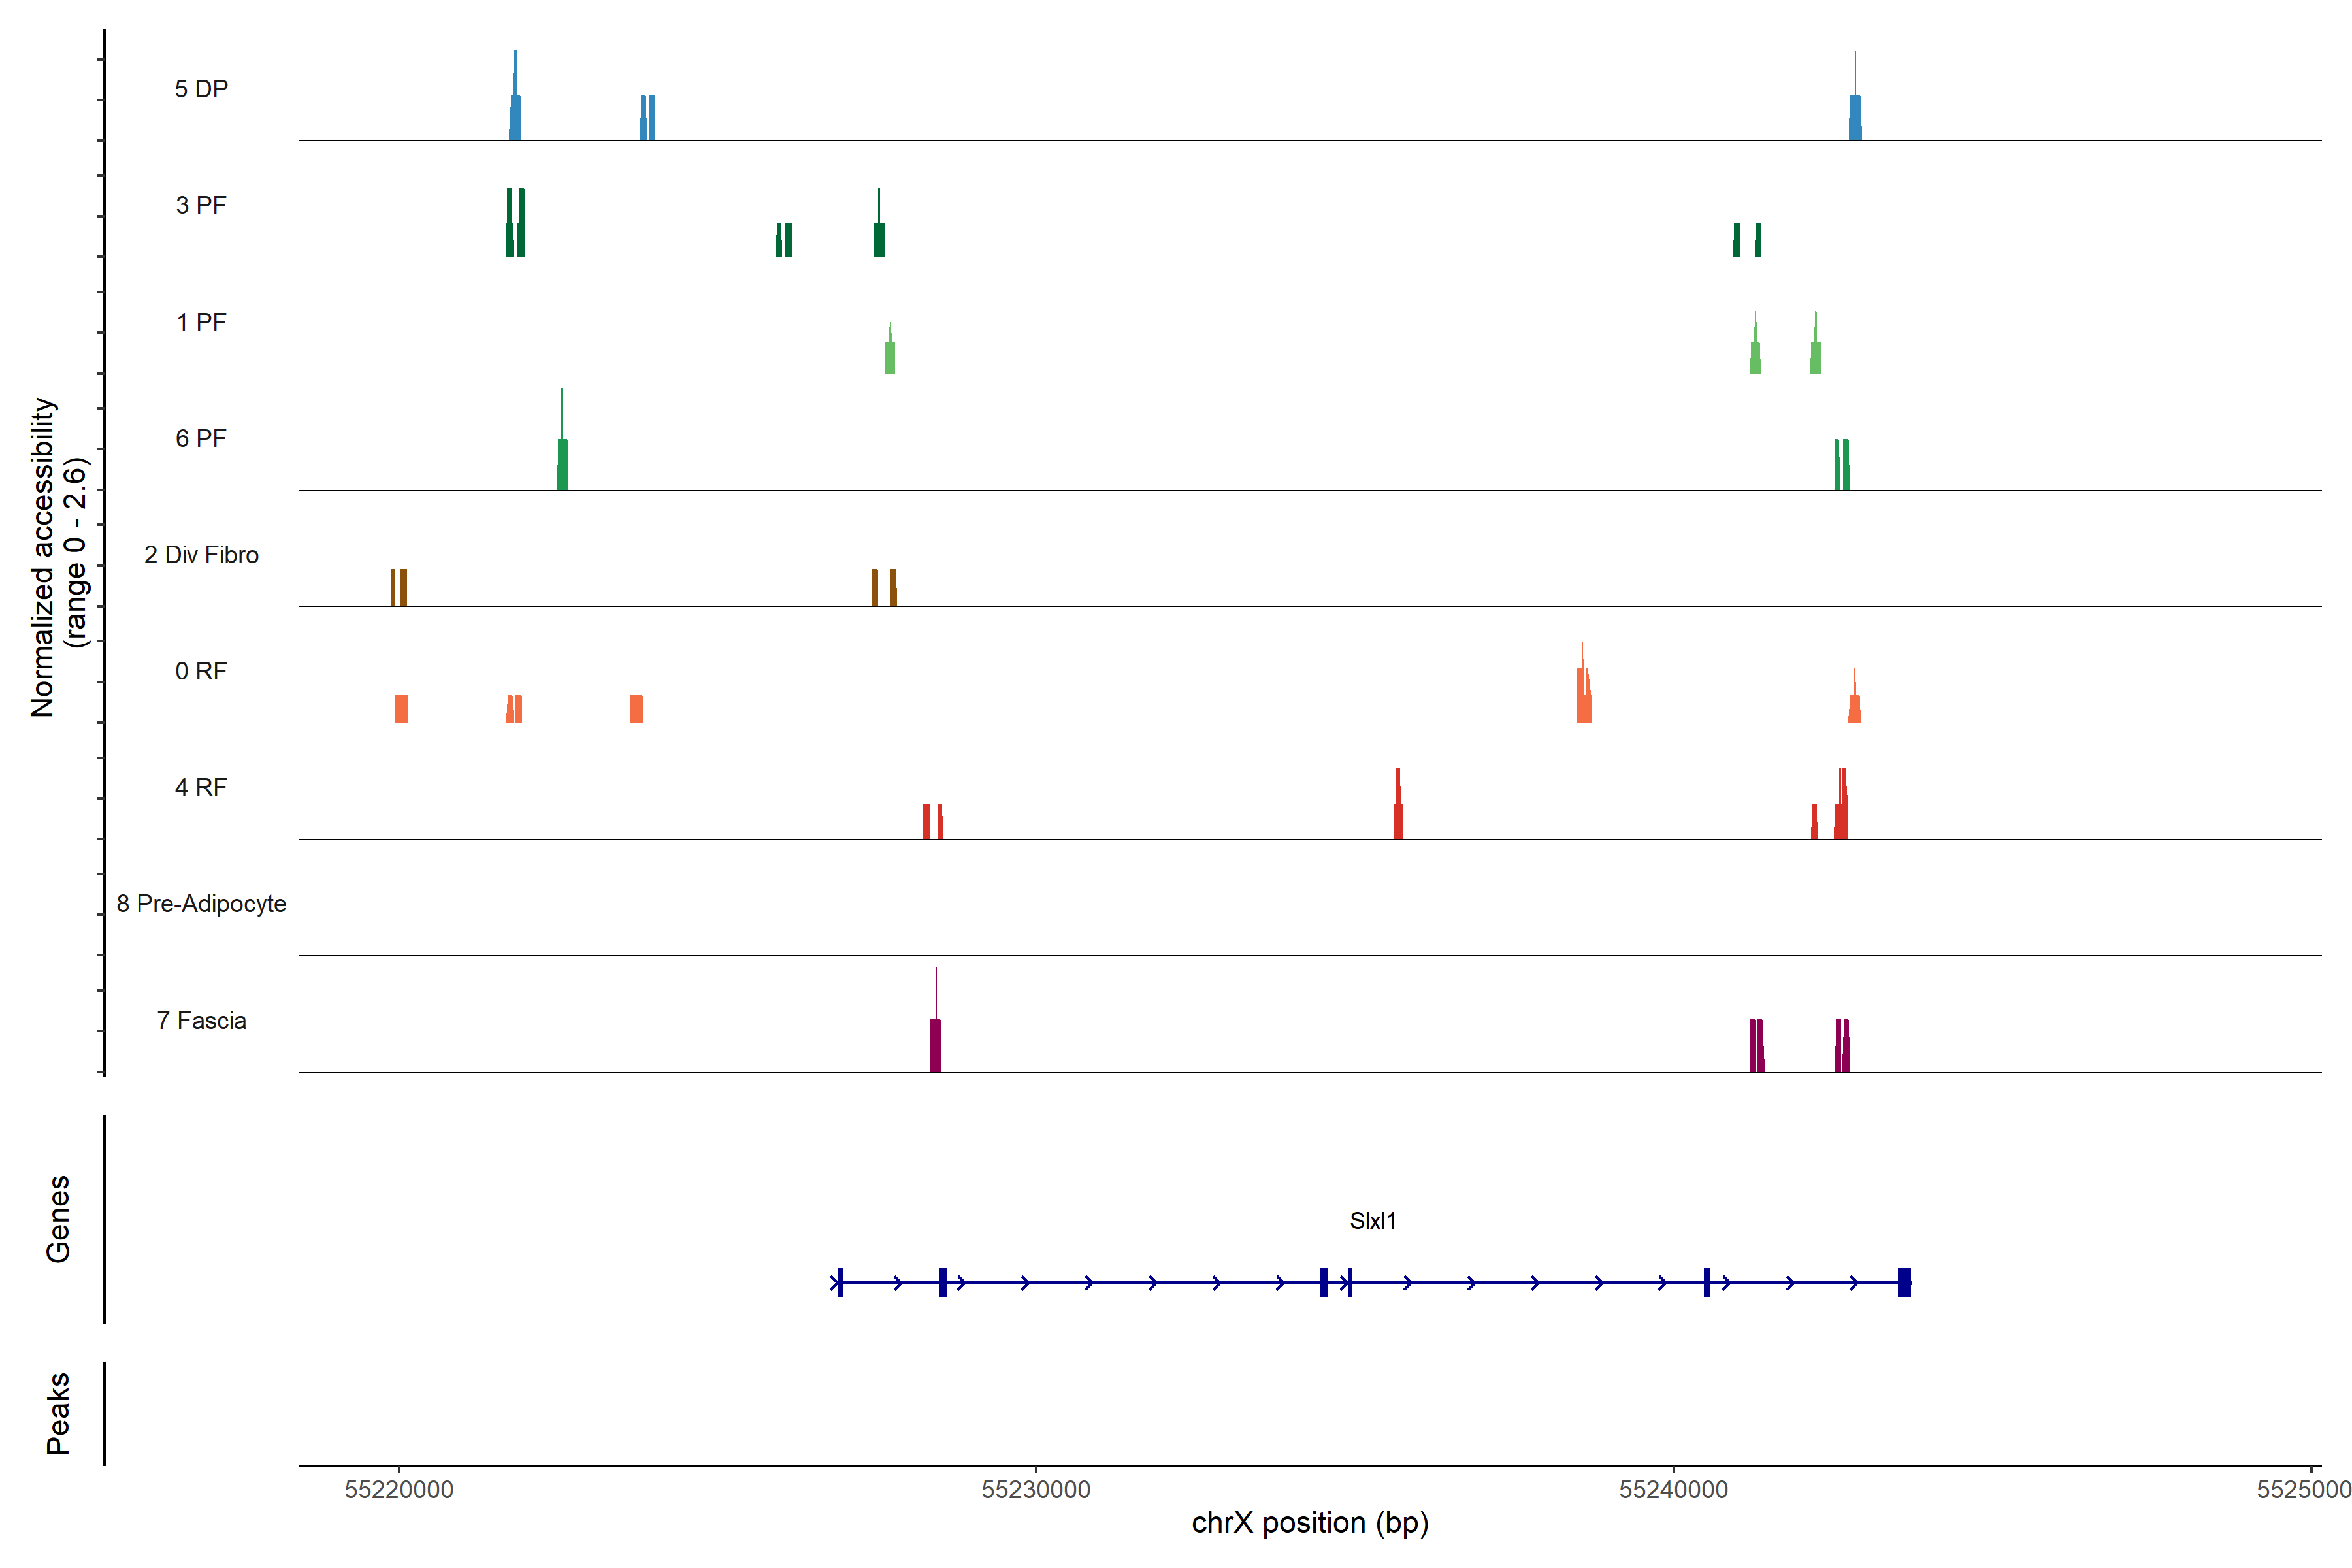The height and width of the screenshot is (1568, 2352).
Task: Click the last exon block of Slxl1
Action: pyautogui.click(x=1904, y=1282)
